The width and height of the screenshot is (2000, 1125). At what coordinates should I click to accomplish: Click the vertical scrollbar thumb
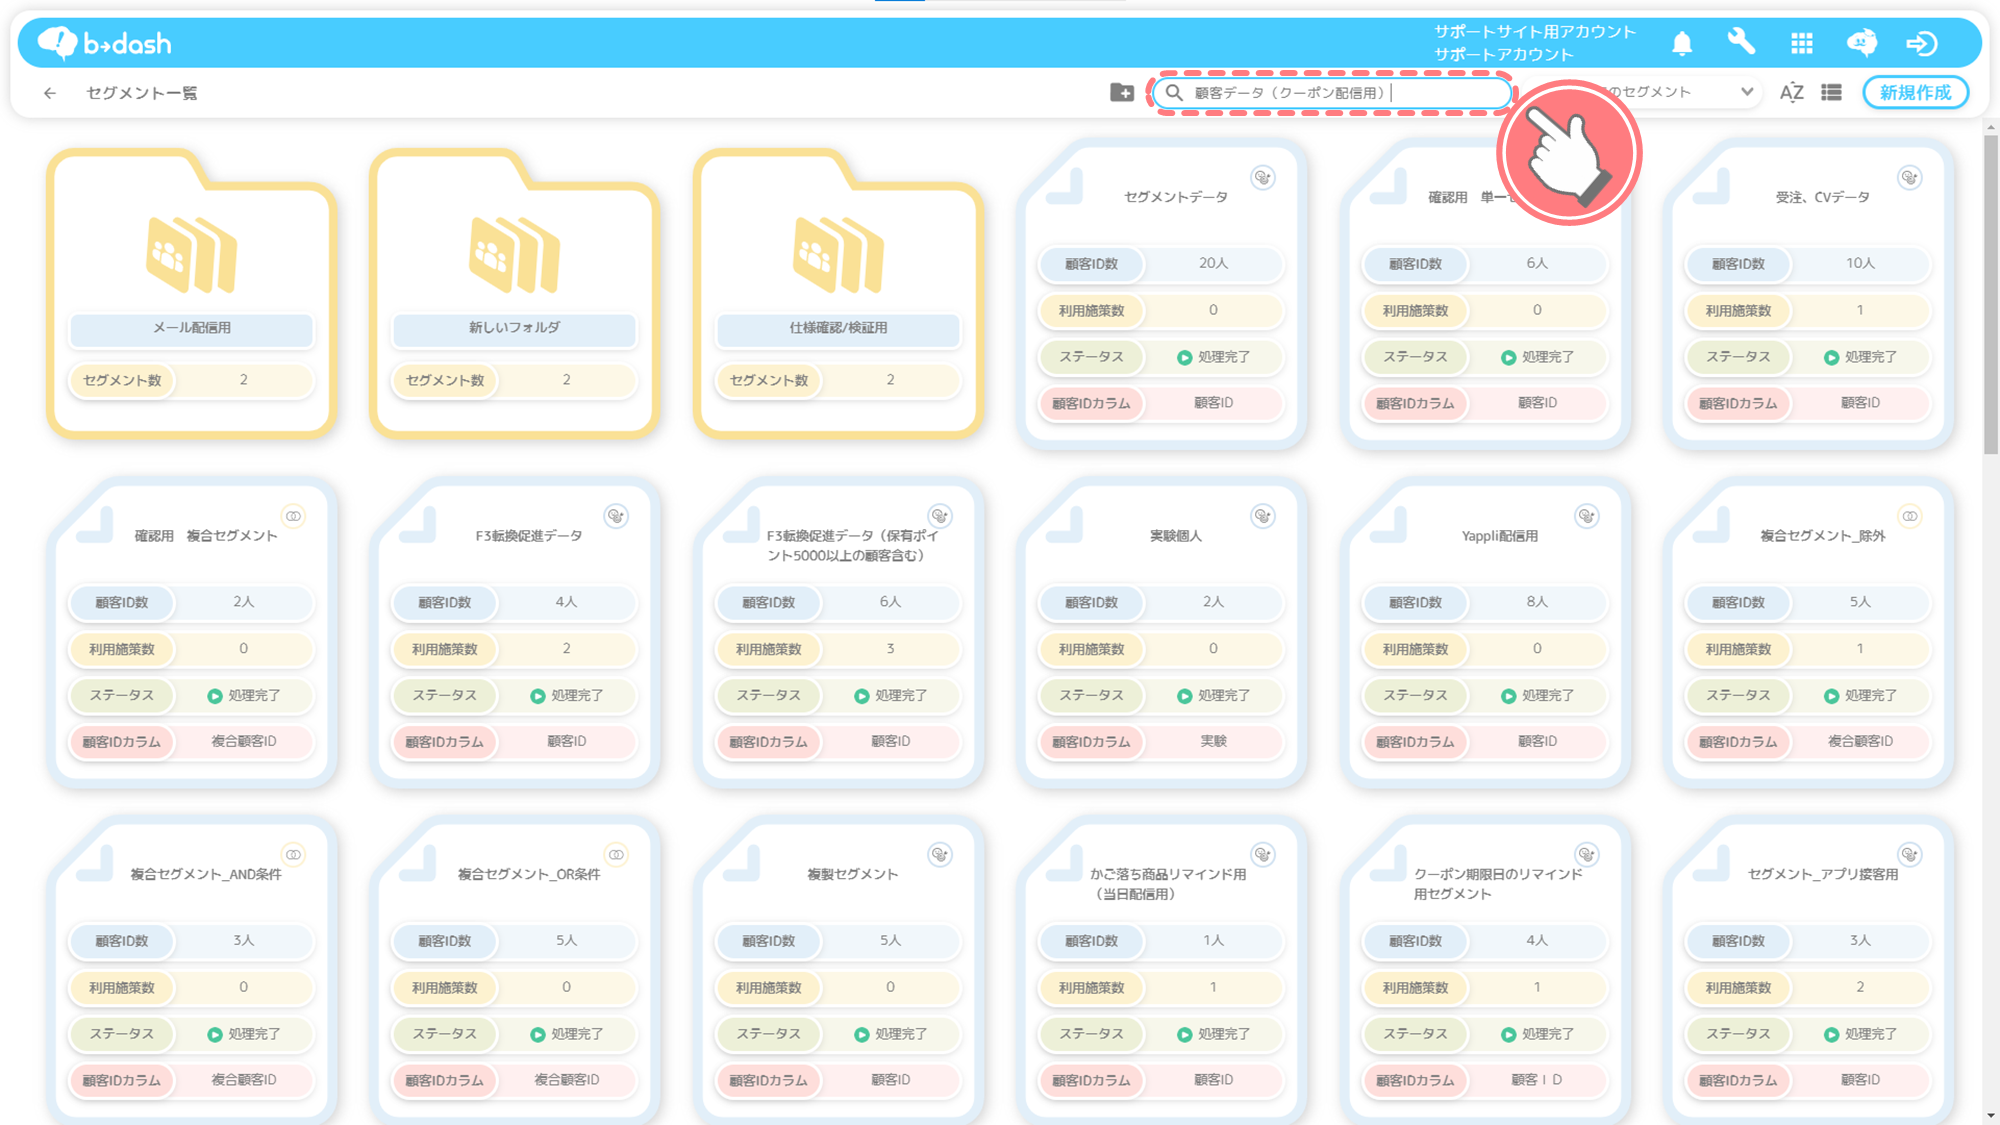(x=1990, y=295)
